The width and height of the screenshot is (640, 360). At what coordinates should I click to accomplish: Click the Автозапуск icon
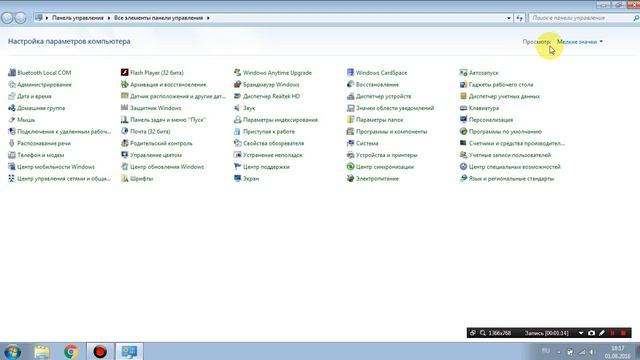463,73
